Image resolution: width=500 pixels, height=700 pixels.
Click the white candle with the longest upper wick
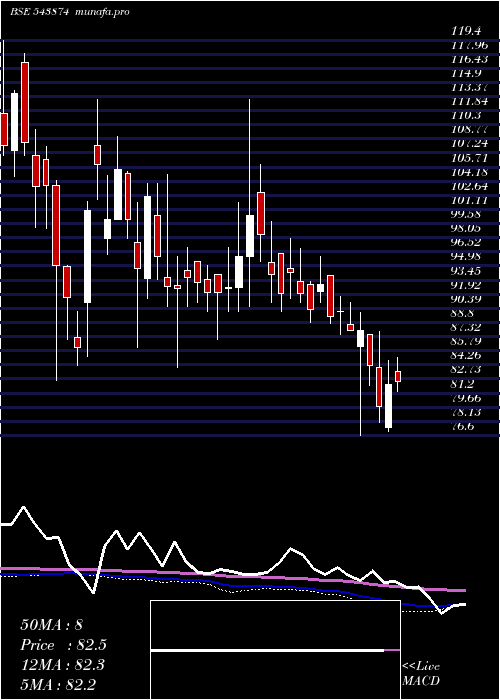250,236
